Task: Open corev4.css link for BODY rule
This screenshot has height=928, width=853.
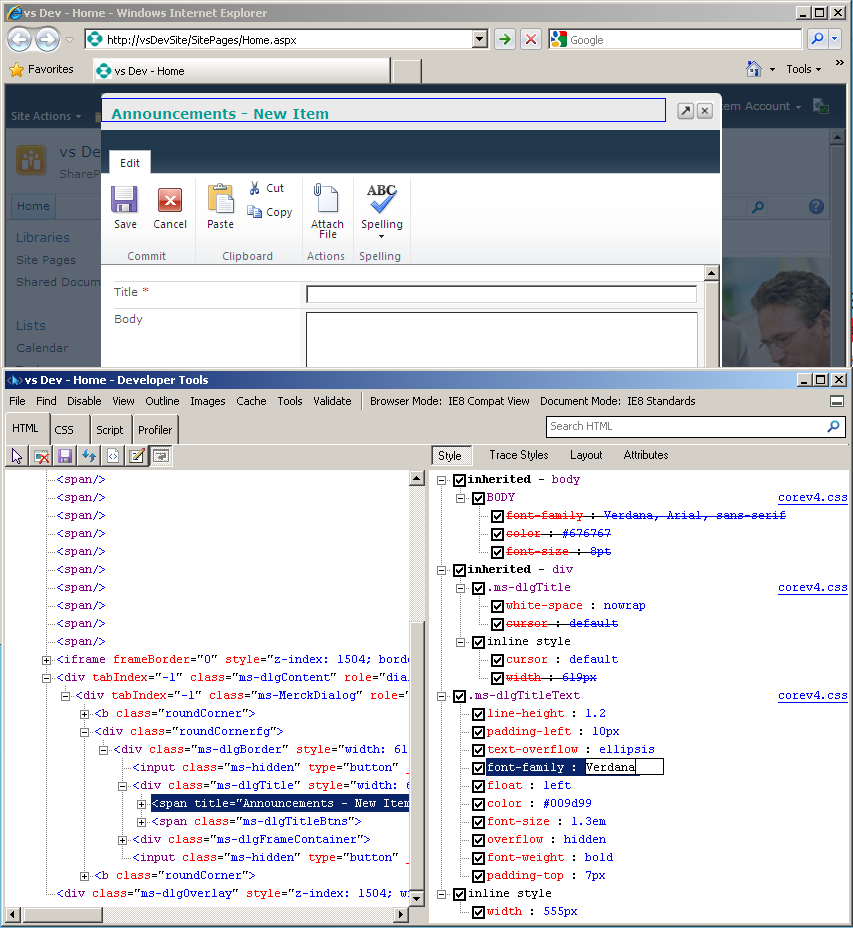Action: tap(813, 498)
